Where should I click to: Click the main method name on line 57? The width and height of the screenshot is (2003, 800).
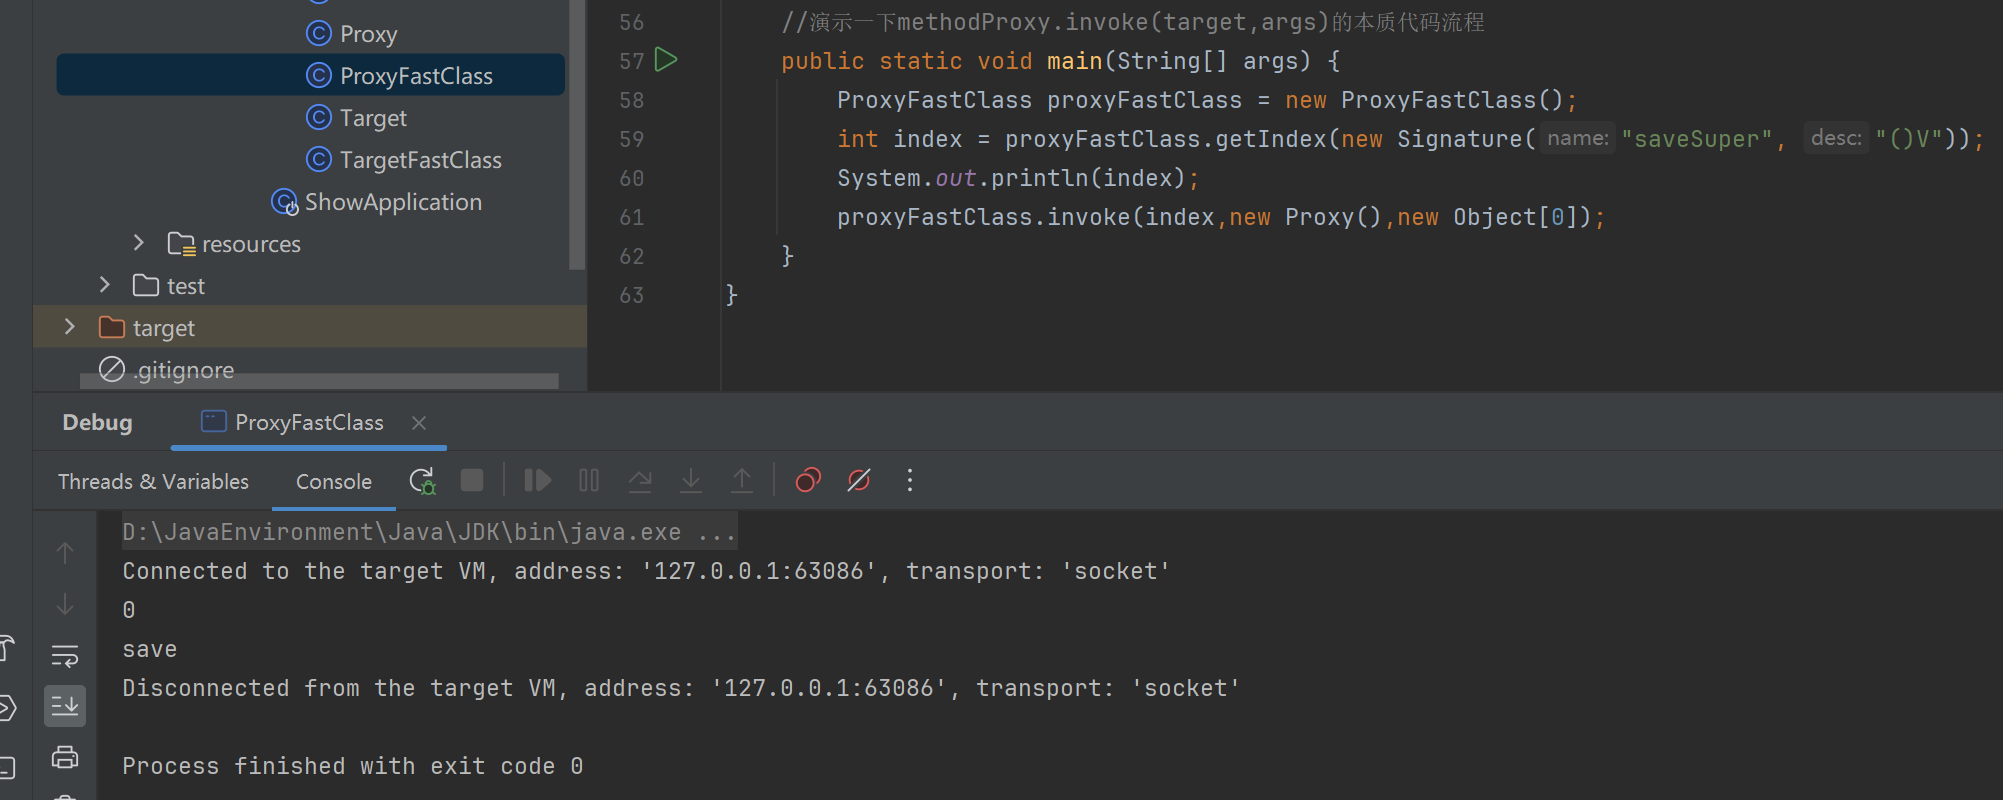point(1075,61)
